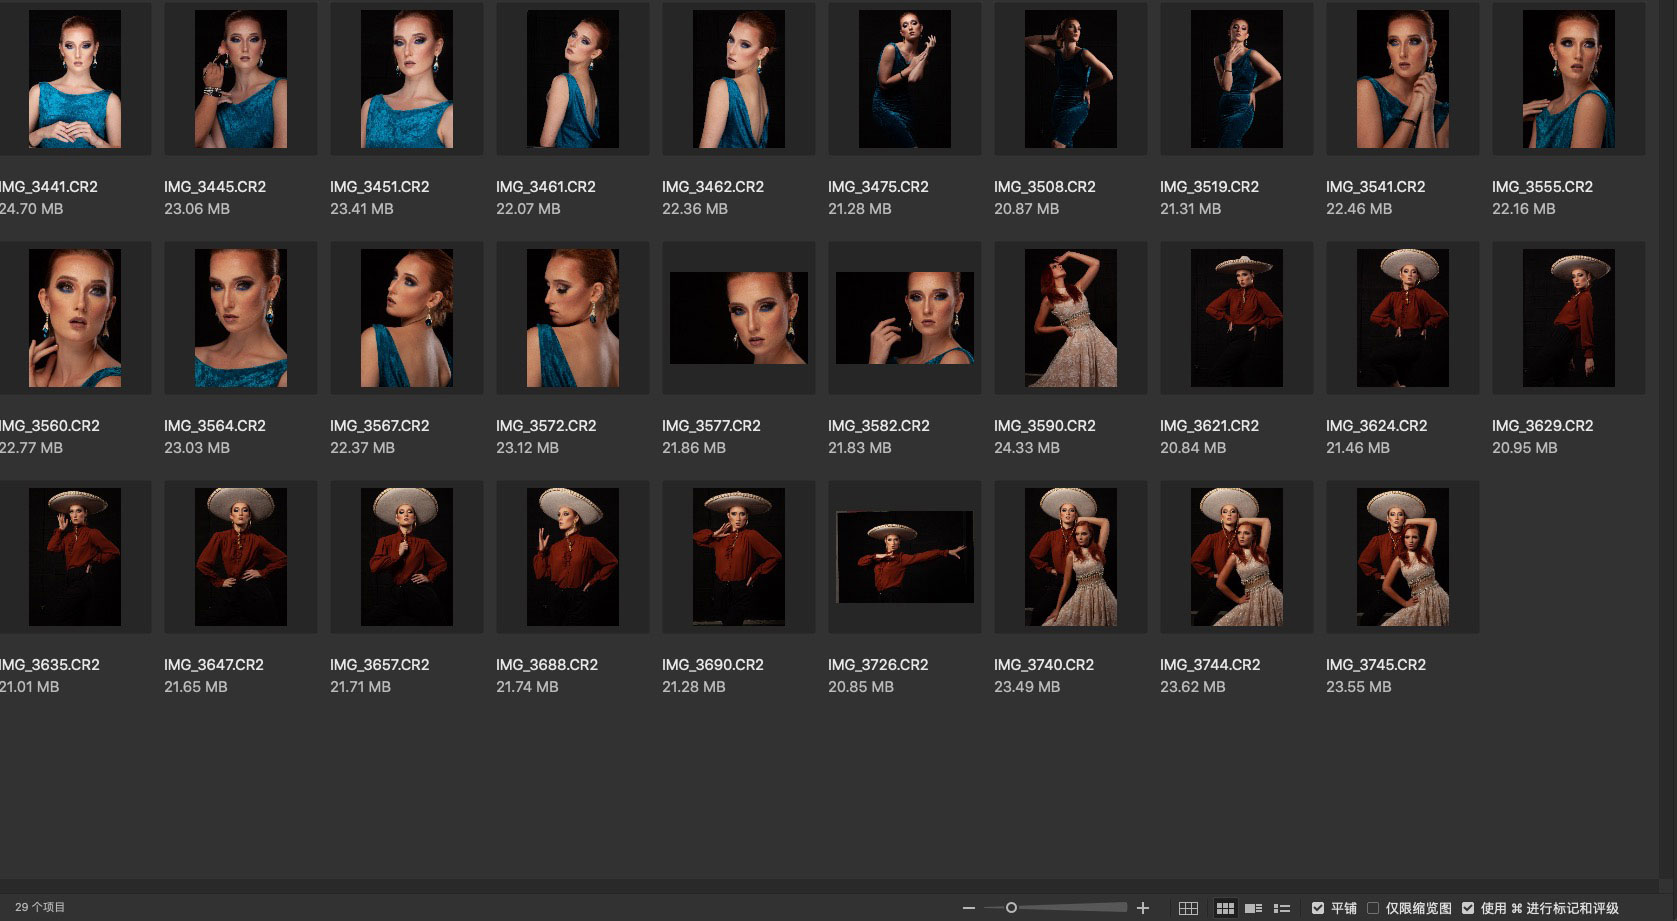Select thumbnail IMG_3555.CR2
This screenshot has height=921, width=1677.
(1568, 79)
